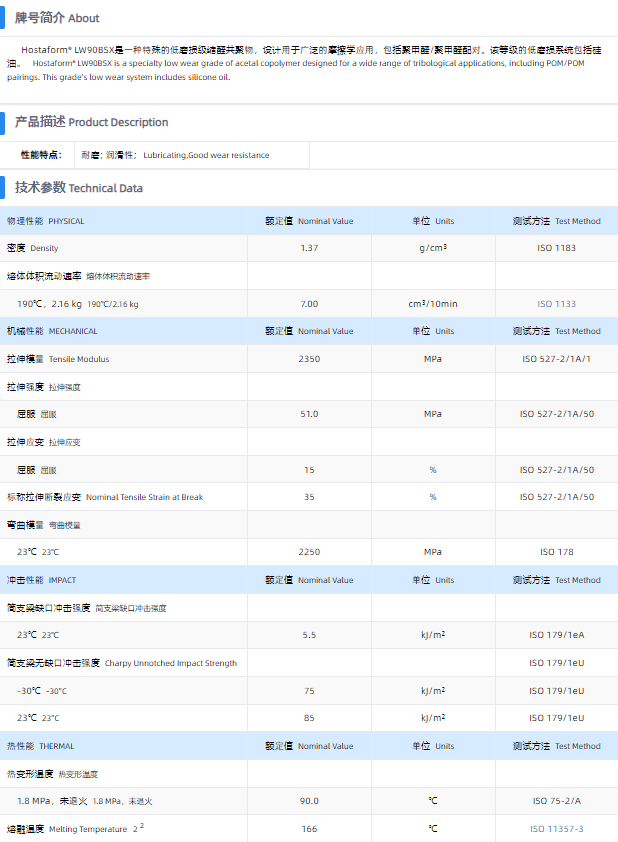Select the flexural modulus value 2250
The width and height of the screenshot is (618, 842).
[x=309, y=552]
